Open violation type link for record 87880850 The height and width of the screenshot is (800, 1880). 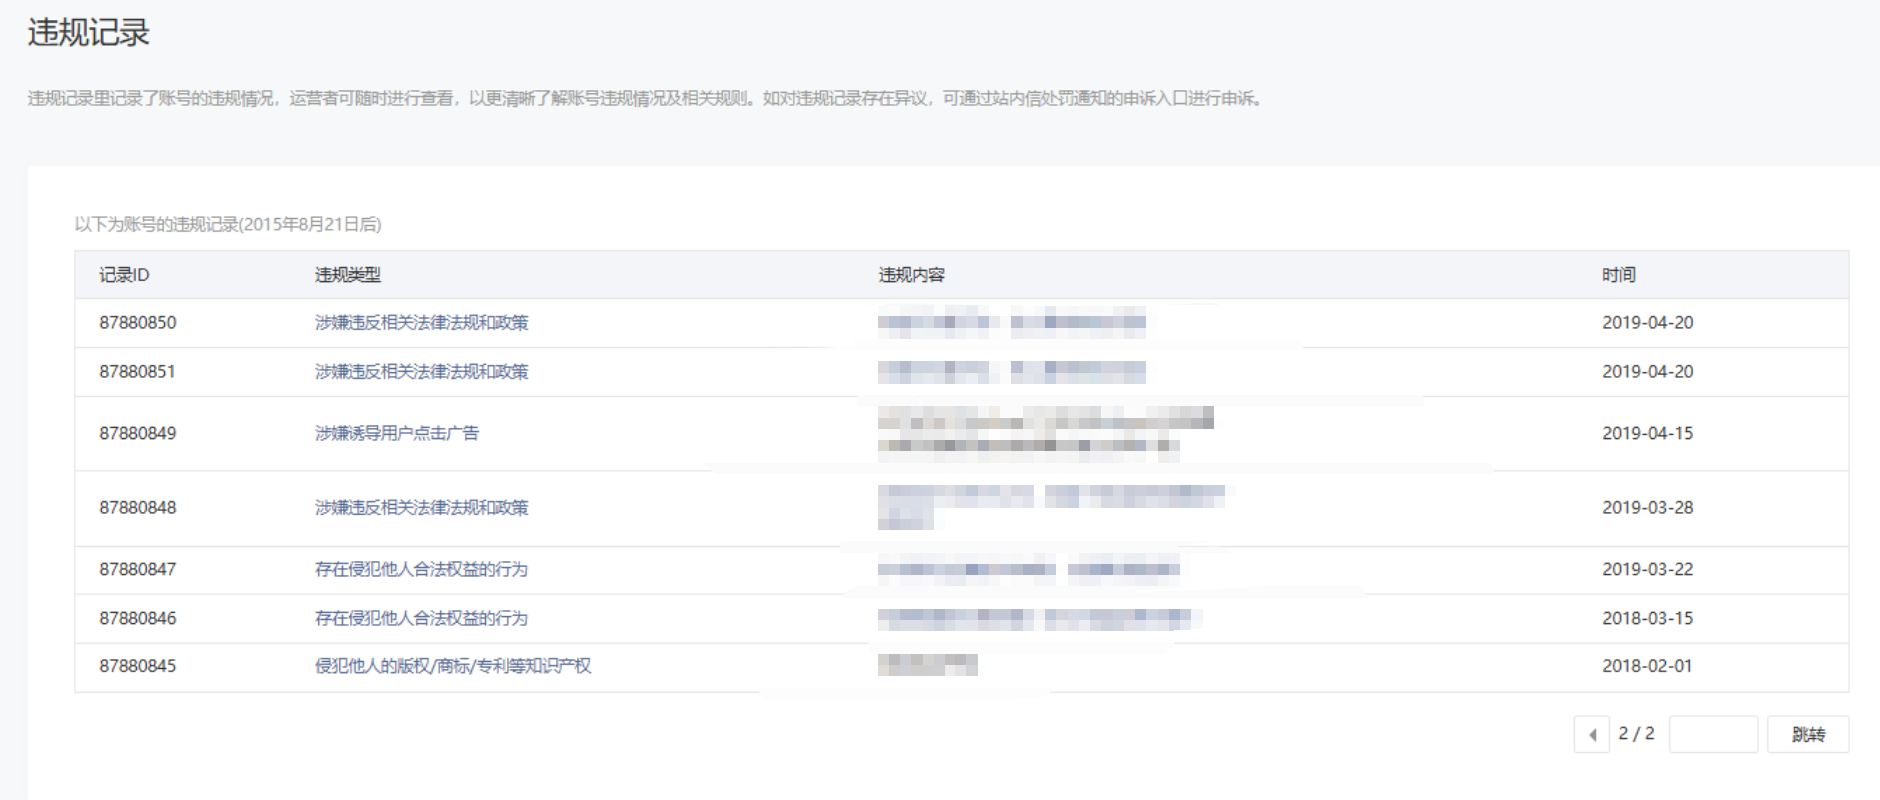pos(421,323)
